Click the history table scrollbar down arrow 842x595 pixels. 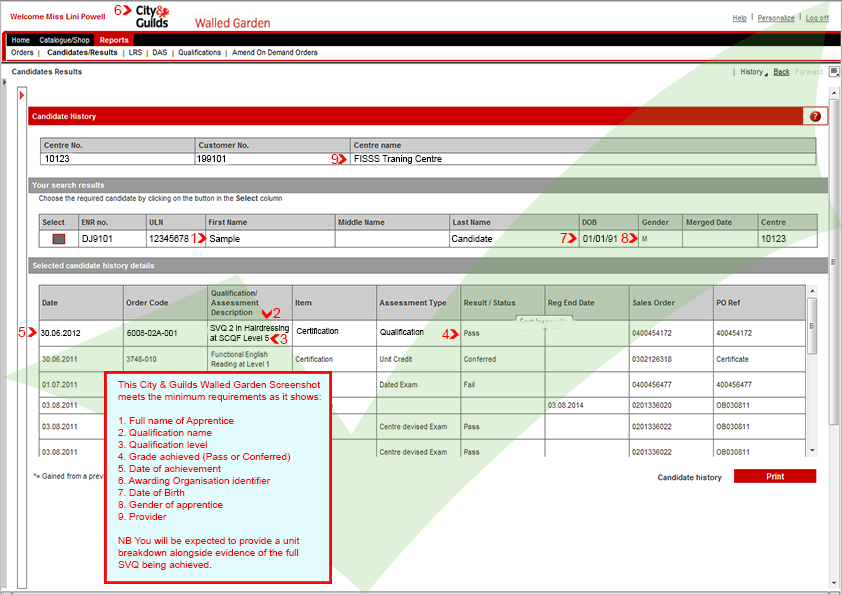812,451
